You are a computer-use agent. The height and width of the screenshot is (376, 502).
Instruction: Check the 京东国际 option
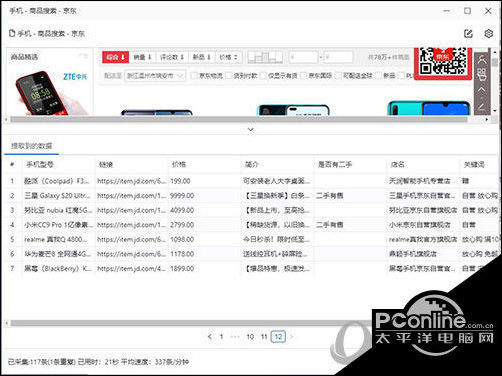click(304, 76)
